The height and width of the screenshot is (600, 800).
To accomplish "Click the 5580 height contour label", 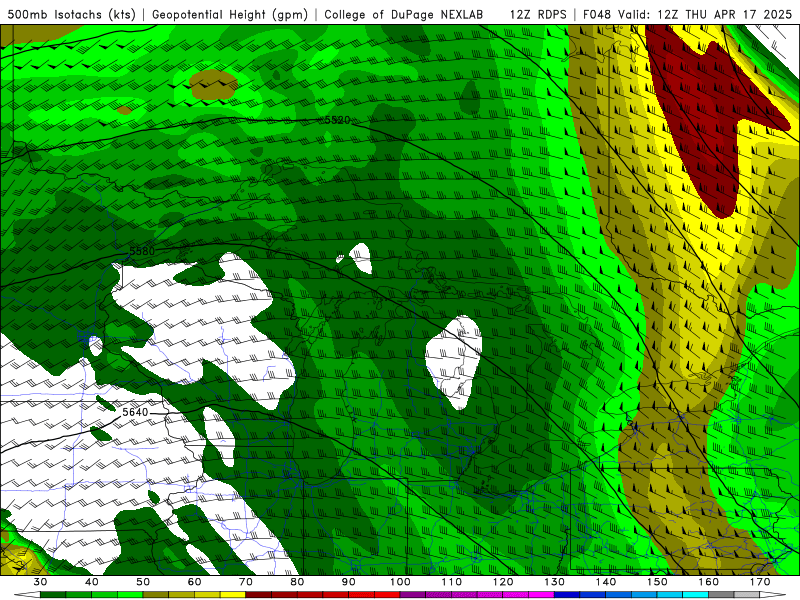I will point(142,251).
